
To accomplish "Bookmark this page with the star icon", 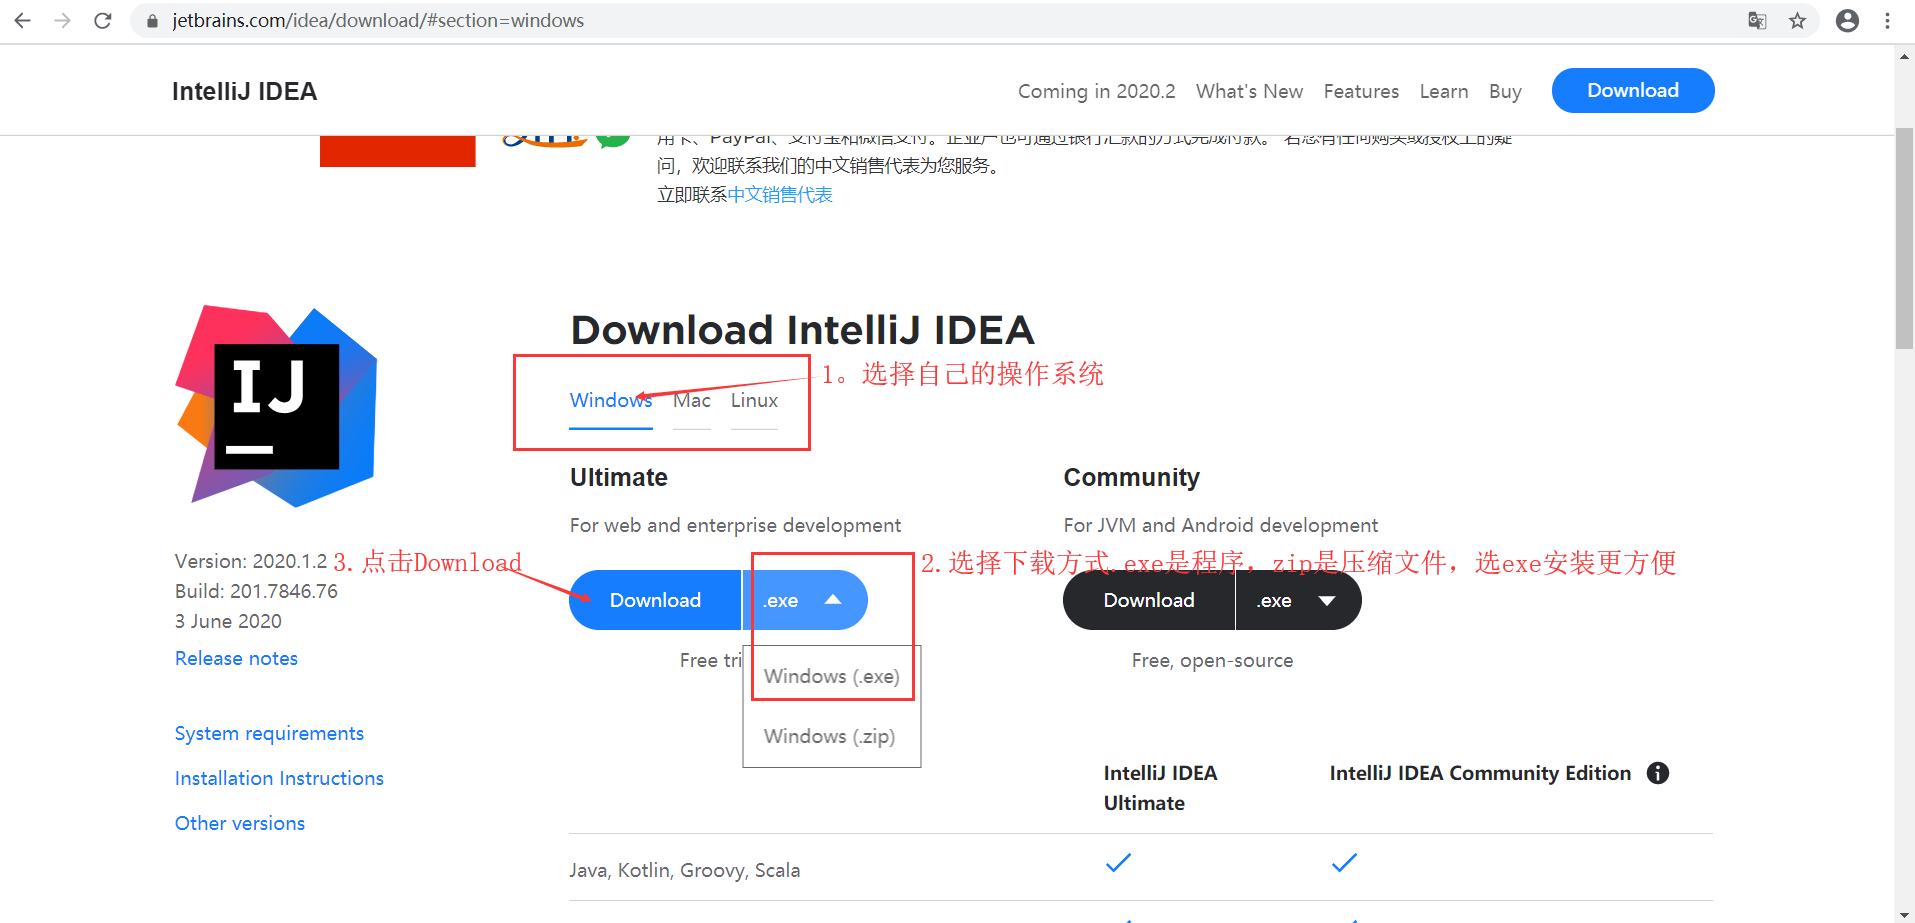I will point(1797,20).
